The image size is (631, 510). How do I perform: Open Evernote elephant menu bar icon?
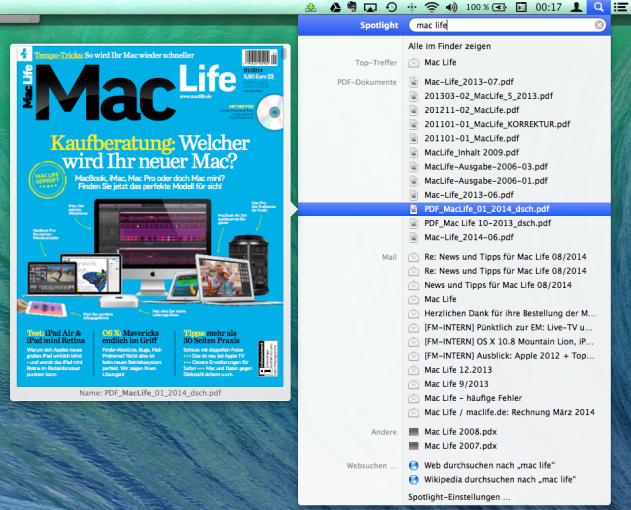pyautogui.click(x=352, y=7)
